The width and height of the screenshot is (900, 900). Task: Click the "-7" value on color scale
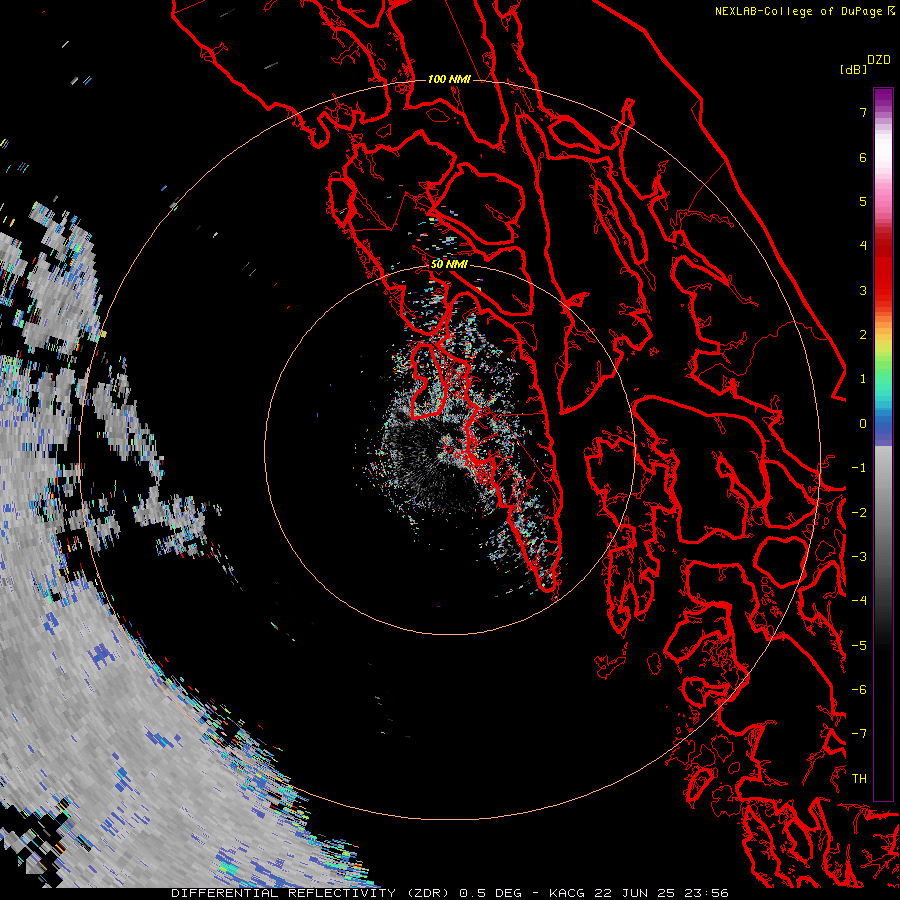click(x=859, y=734)
